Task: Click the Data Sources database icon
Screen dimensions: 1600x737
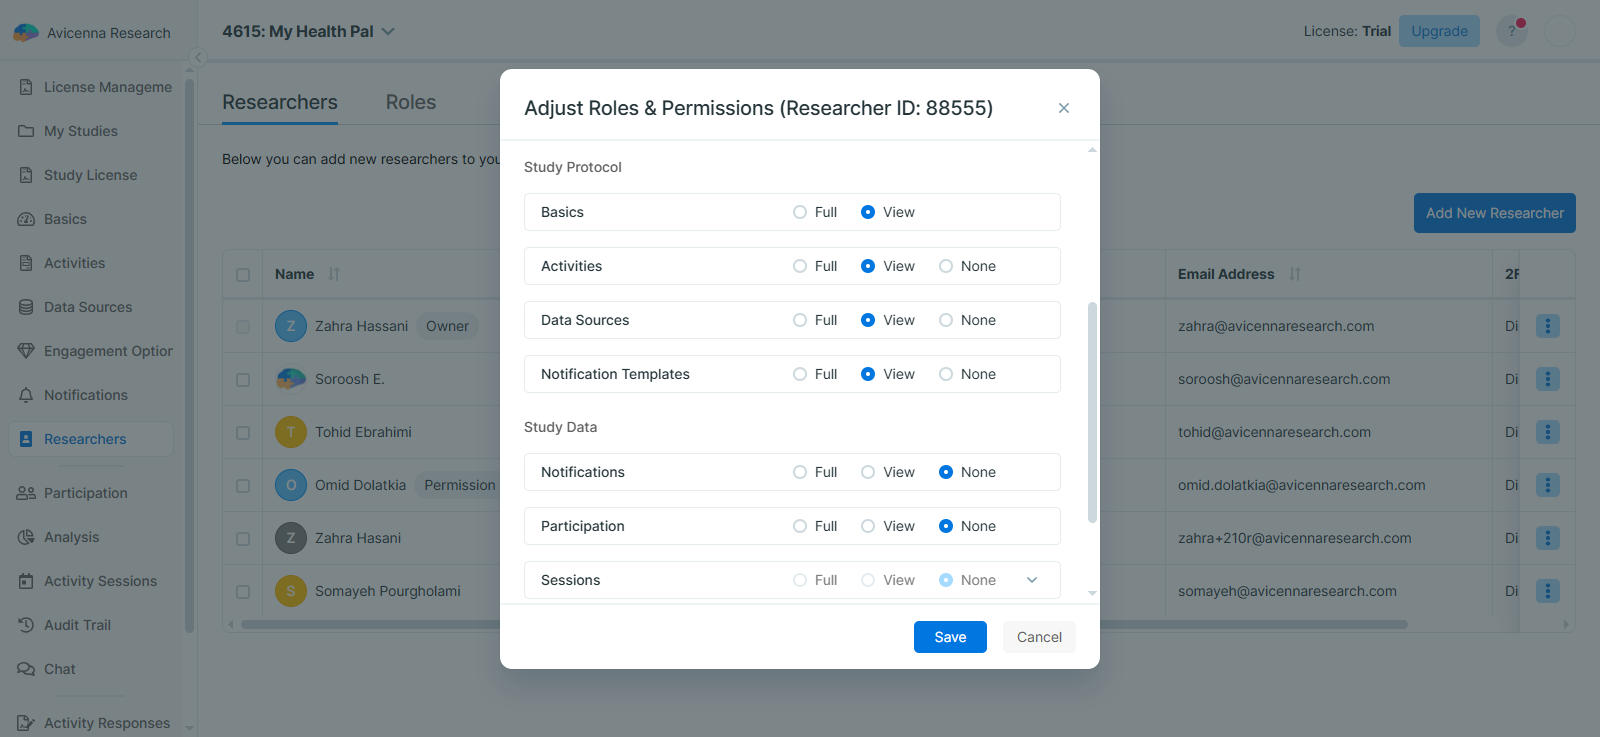Action: 26,307
